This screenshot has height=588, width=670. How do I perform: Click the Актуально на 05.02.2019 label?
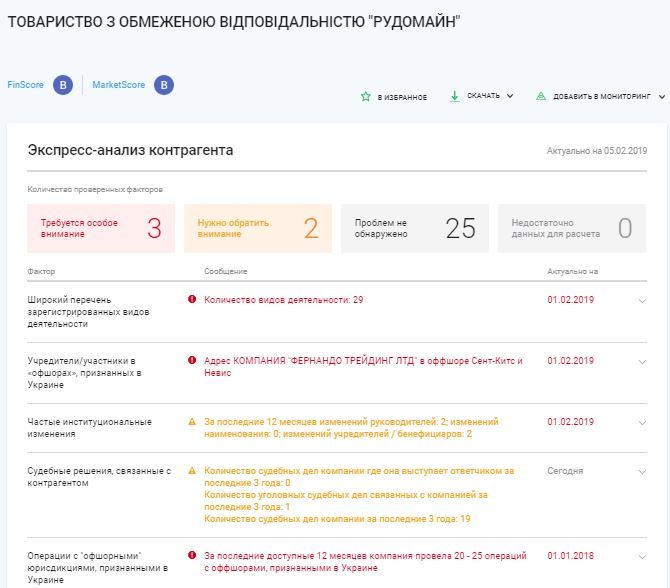pos(597,151)
